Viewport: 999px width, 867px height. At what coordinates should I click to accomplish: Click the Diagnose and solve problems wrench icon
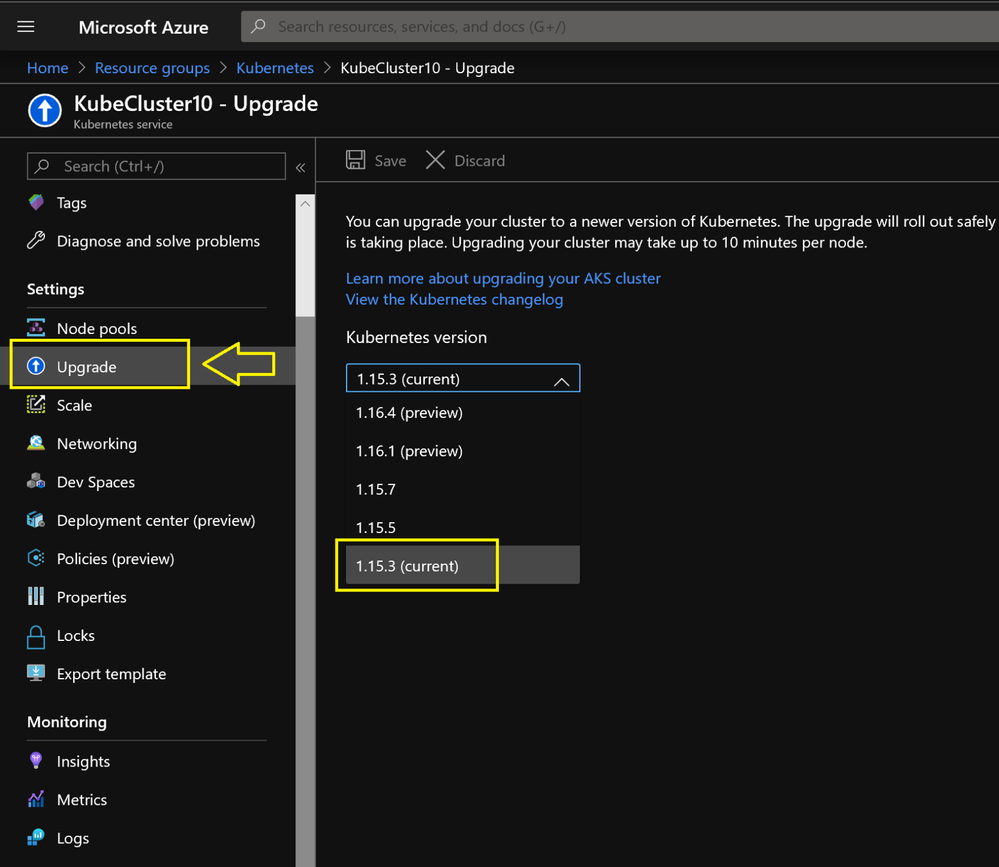tap(36, 241)
